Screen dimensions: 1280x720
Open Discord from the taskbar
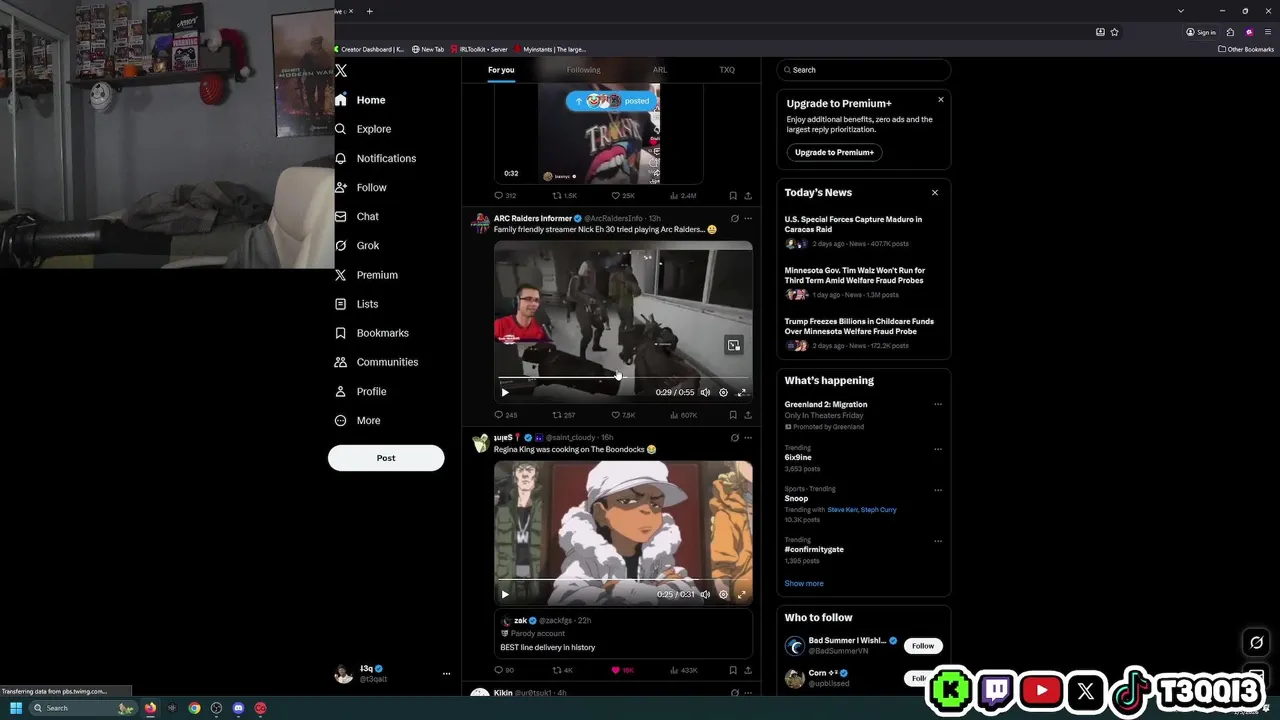pos(238,708)
